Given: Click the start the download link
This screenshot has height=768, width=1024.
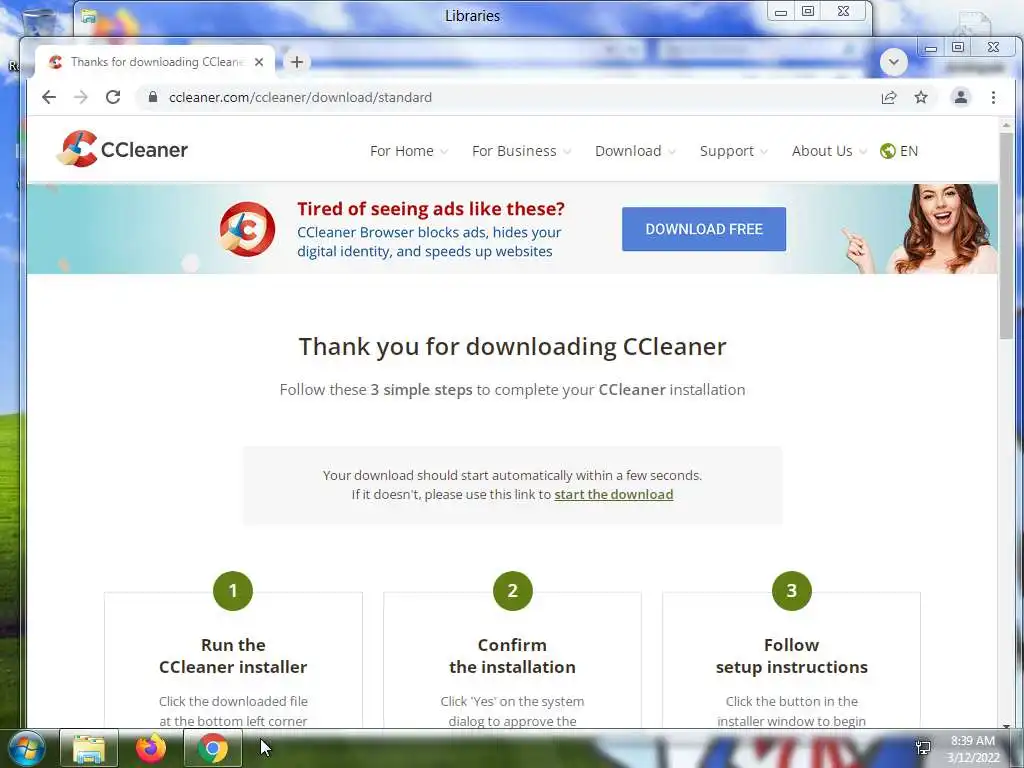Looking at the screenshot, I should point(613,494).
